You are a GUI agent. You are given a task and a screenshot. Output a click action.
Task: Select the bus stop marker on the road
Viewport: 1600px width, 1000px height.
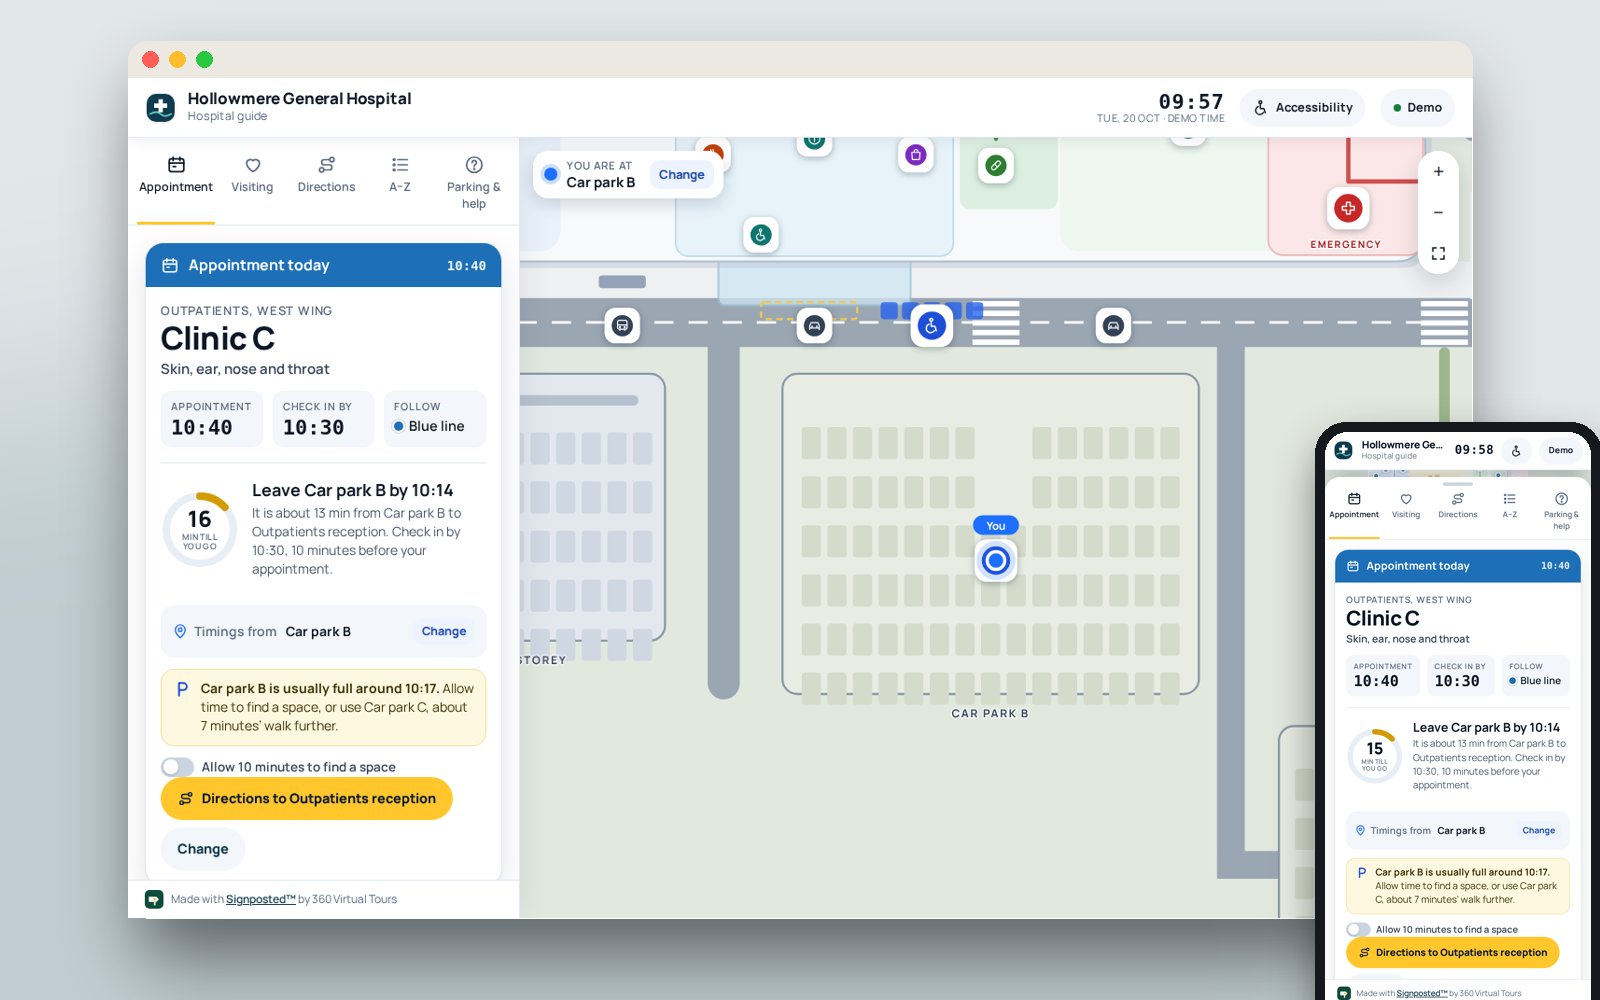point(622,325)
